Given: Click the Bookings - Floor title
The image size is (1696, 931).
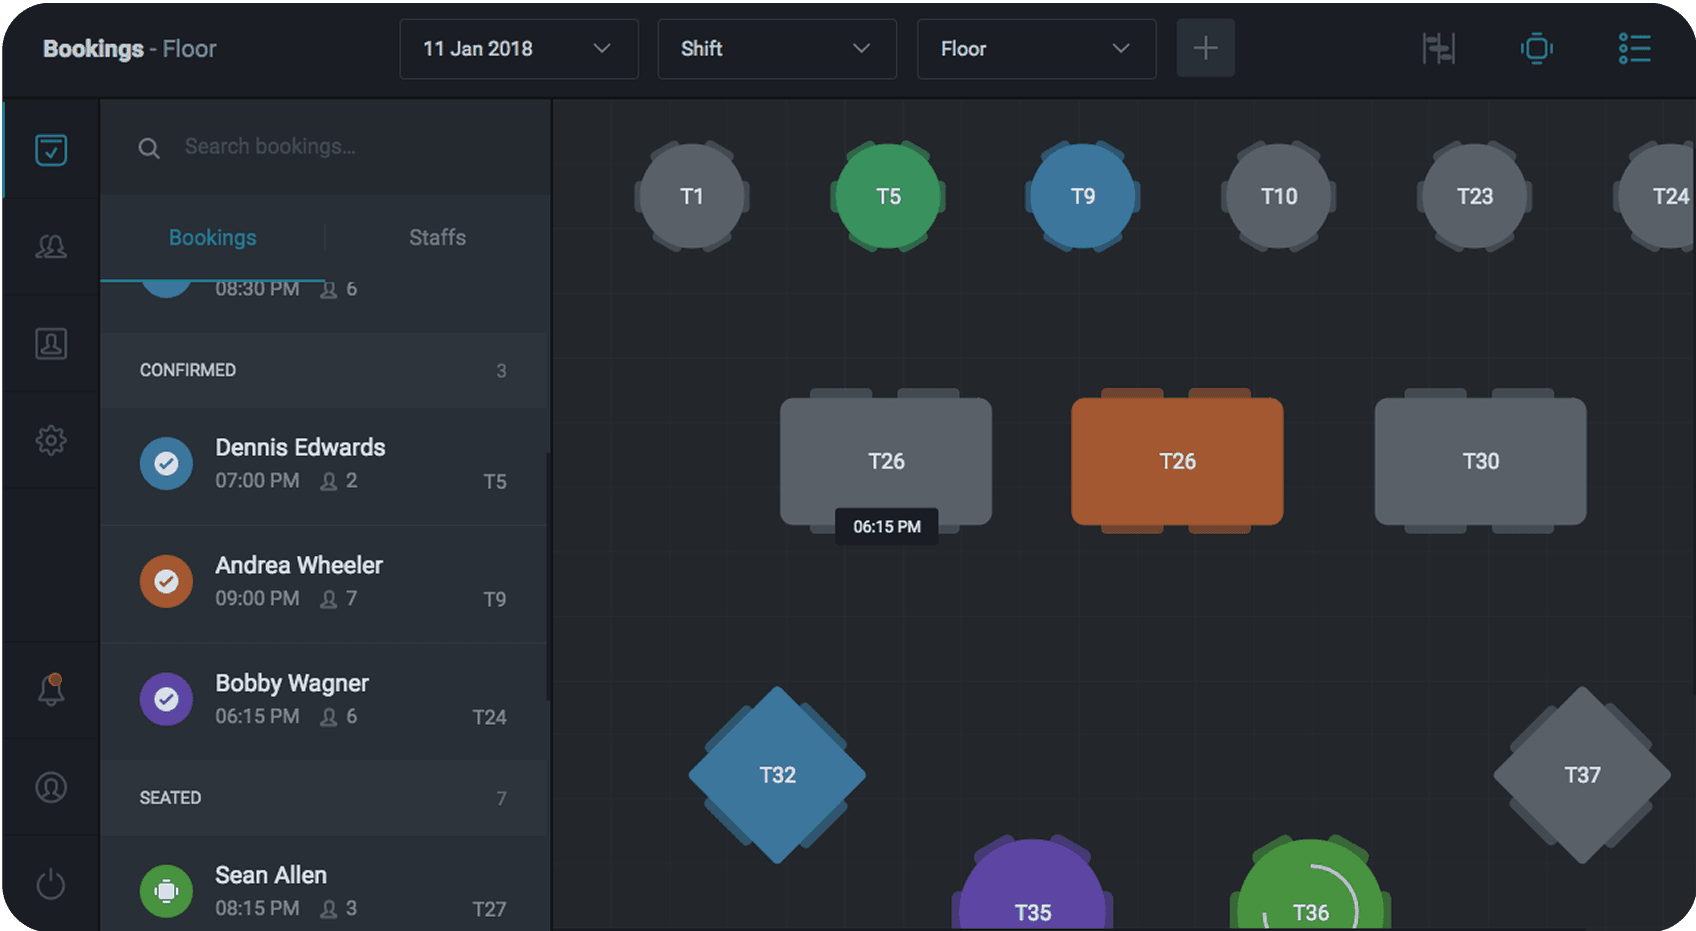Looking at the screenshot, I should pyautogui.click(x=129, y=49).
